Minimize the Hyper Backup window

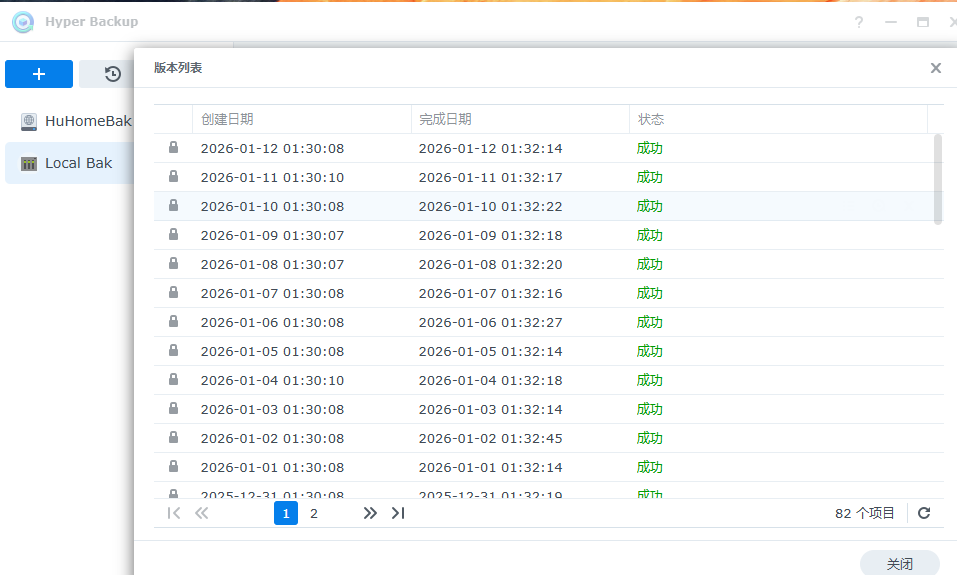891,23
